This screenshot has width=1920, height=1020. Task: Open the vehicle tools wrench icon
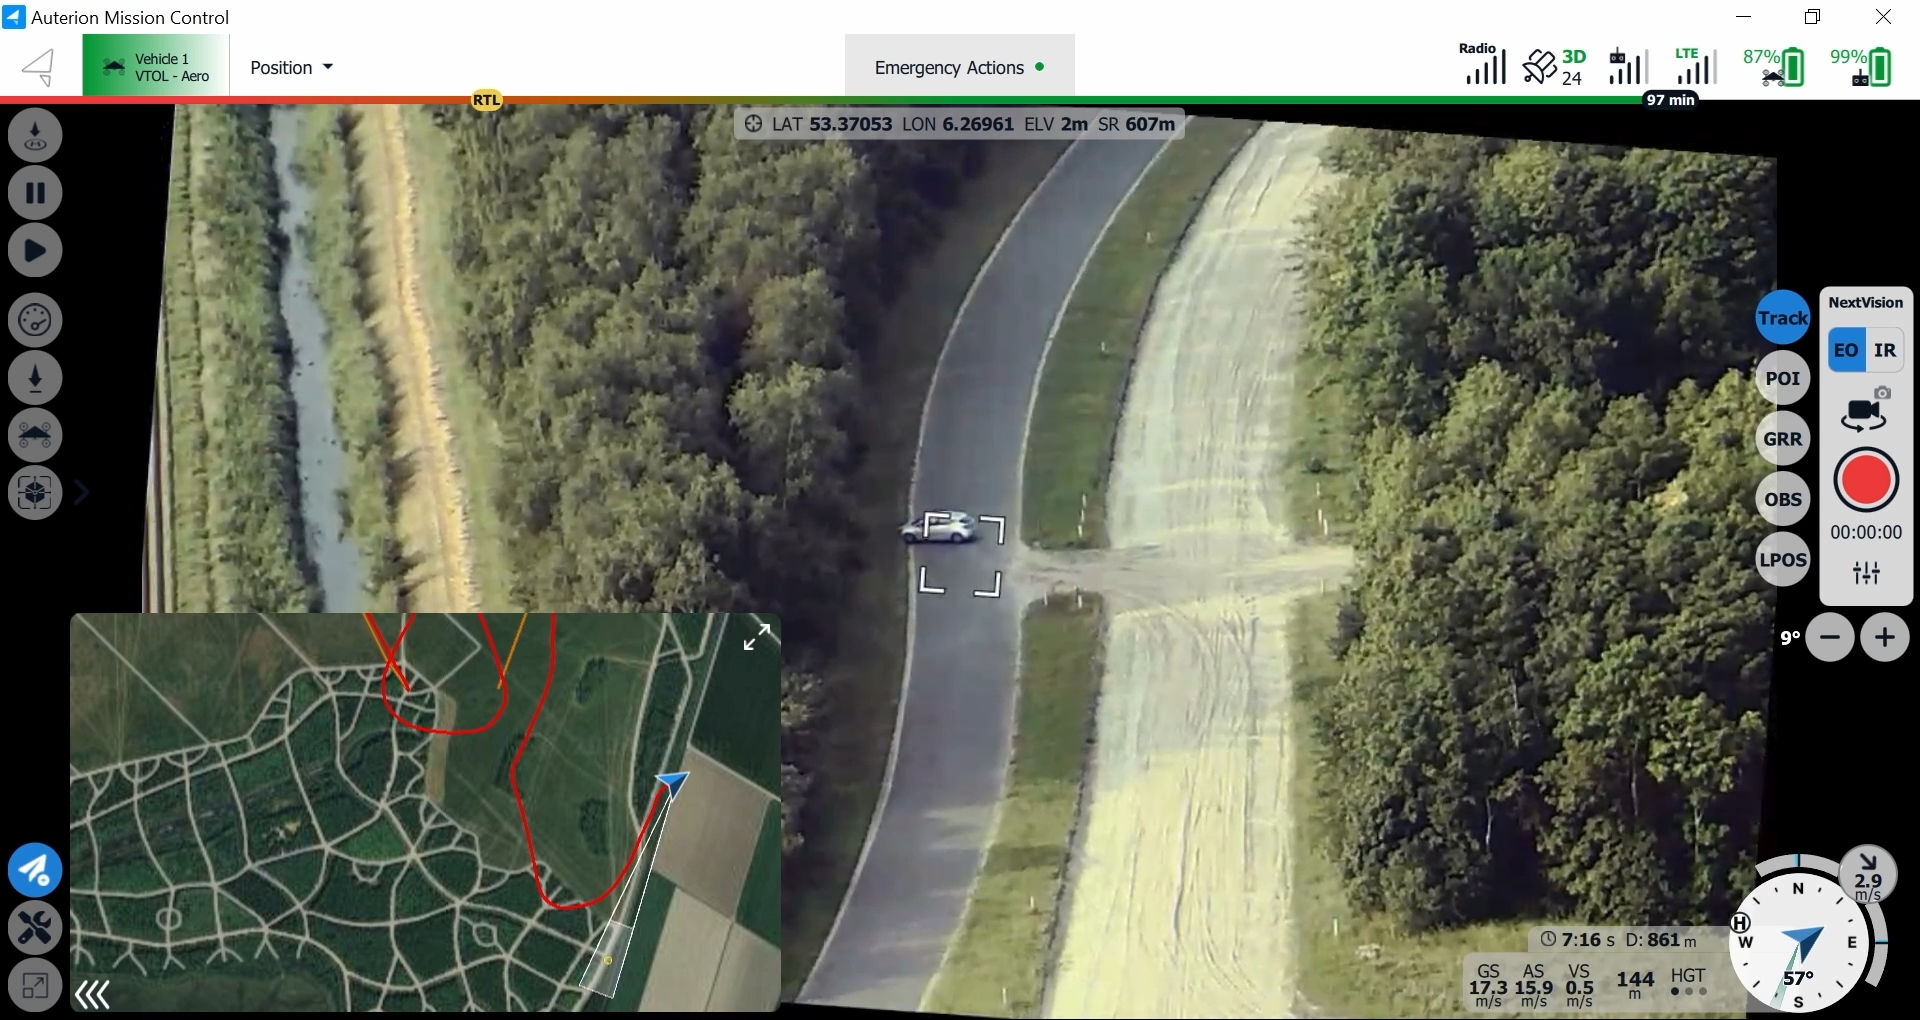[x=35, y=928]
